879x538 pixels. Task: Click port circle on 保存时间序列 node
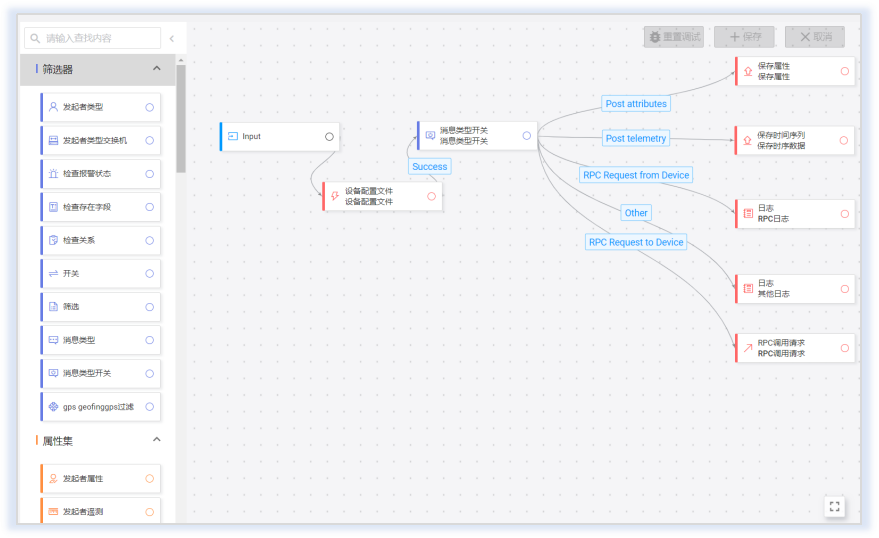[x=844, y=140]
